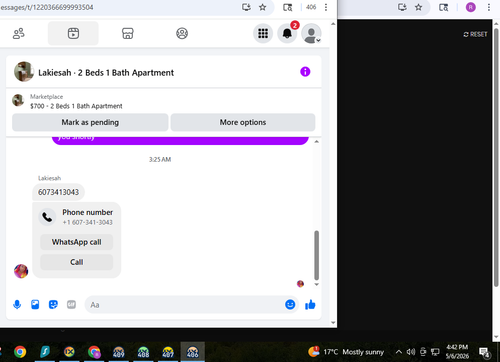Open R profile avatar in back window
Viewport: 500px width, 362px height.
[x=471, y=7]
